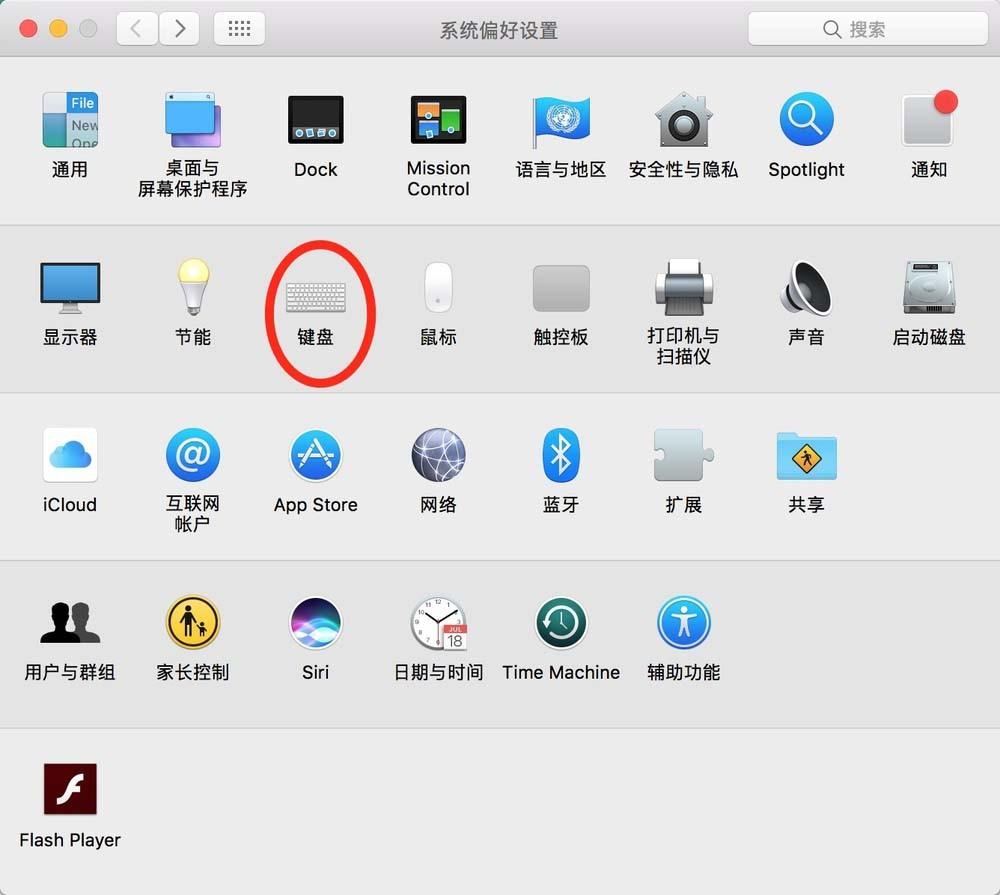Open Flash Player settings
The image size is (1000, 895).
[70, 790]
